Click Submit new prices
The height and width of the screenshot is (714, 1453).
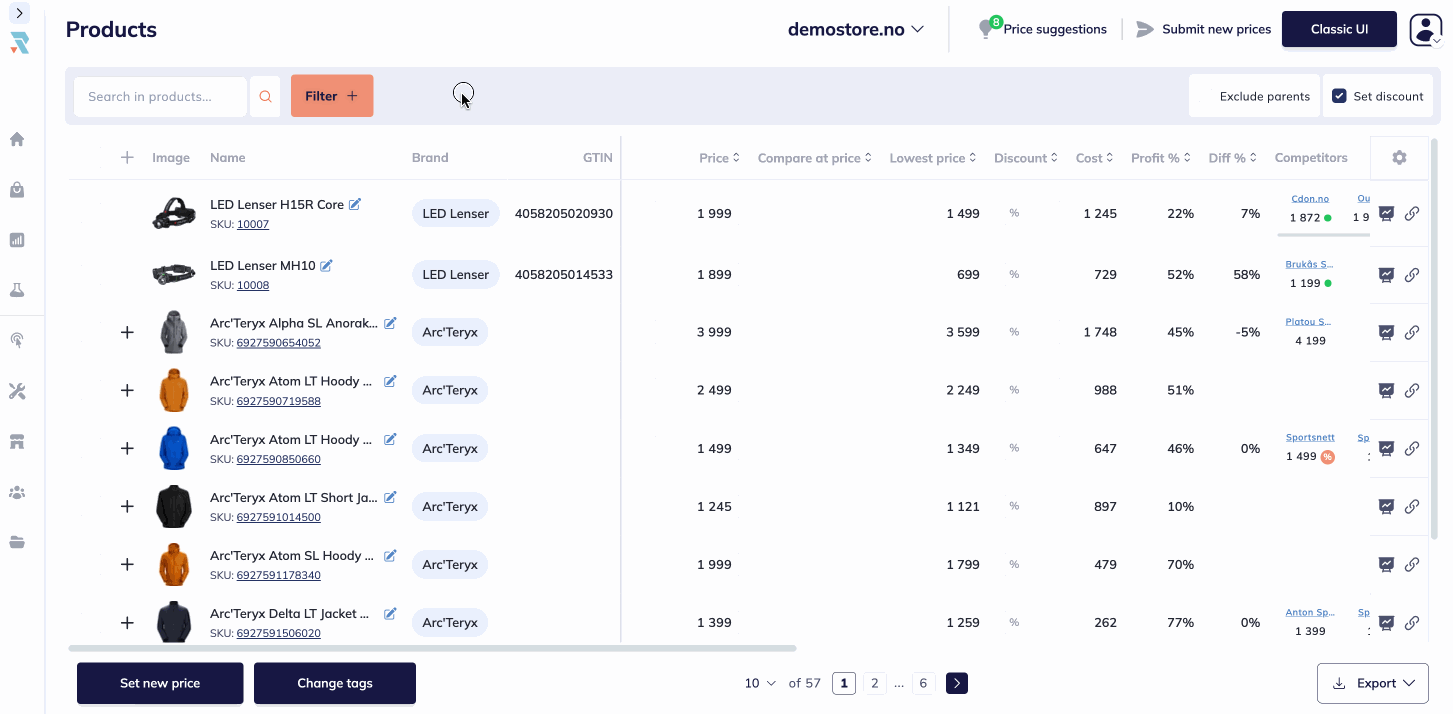click(1204, 29)
